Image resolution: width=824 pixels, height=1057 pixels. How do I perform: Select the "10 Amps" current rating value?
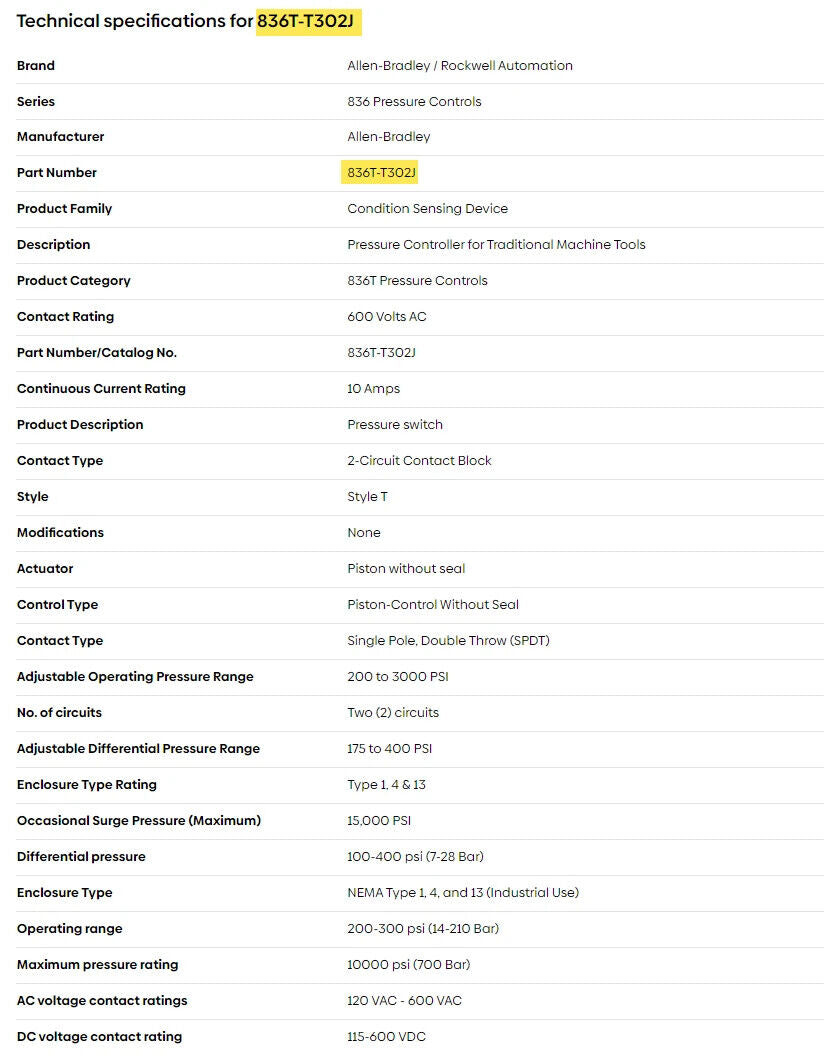click(x=373, y=389)
